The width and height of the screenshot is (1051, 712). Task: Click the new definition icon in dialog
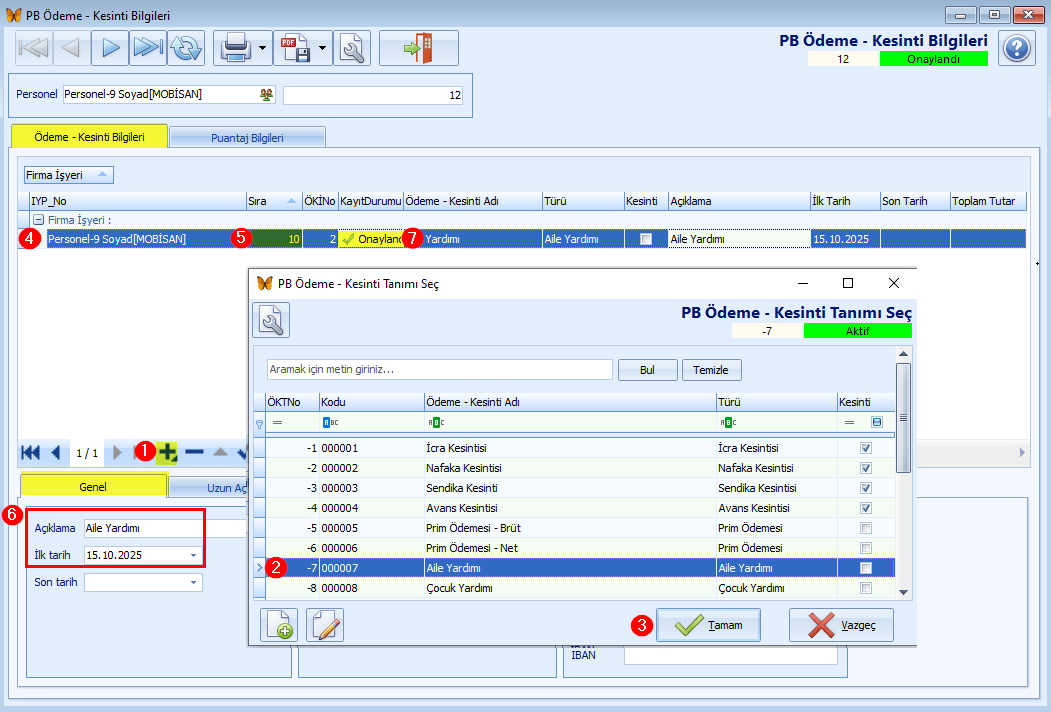pos(279,625)
